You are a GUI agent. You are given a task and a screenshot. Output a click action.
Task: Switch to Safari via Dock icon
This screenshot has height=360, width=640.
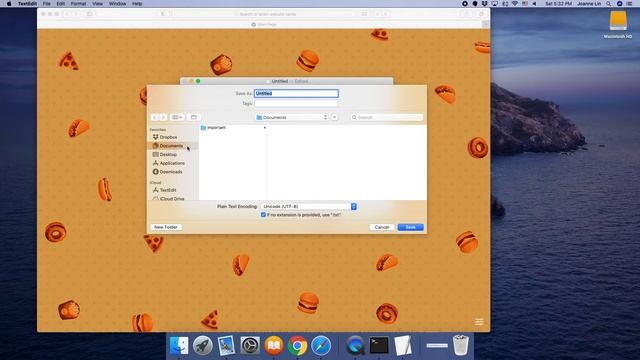[321, 346]
